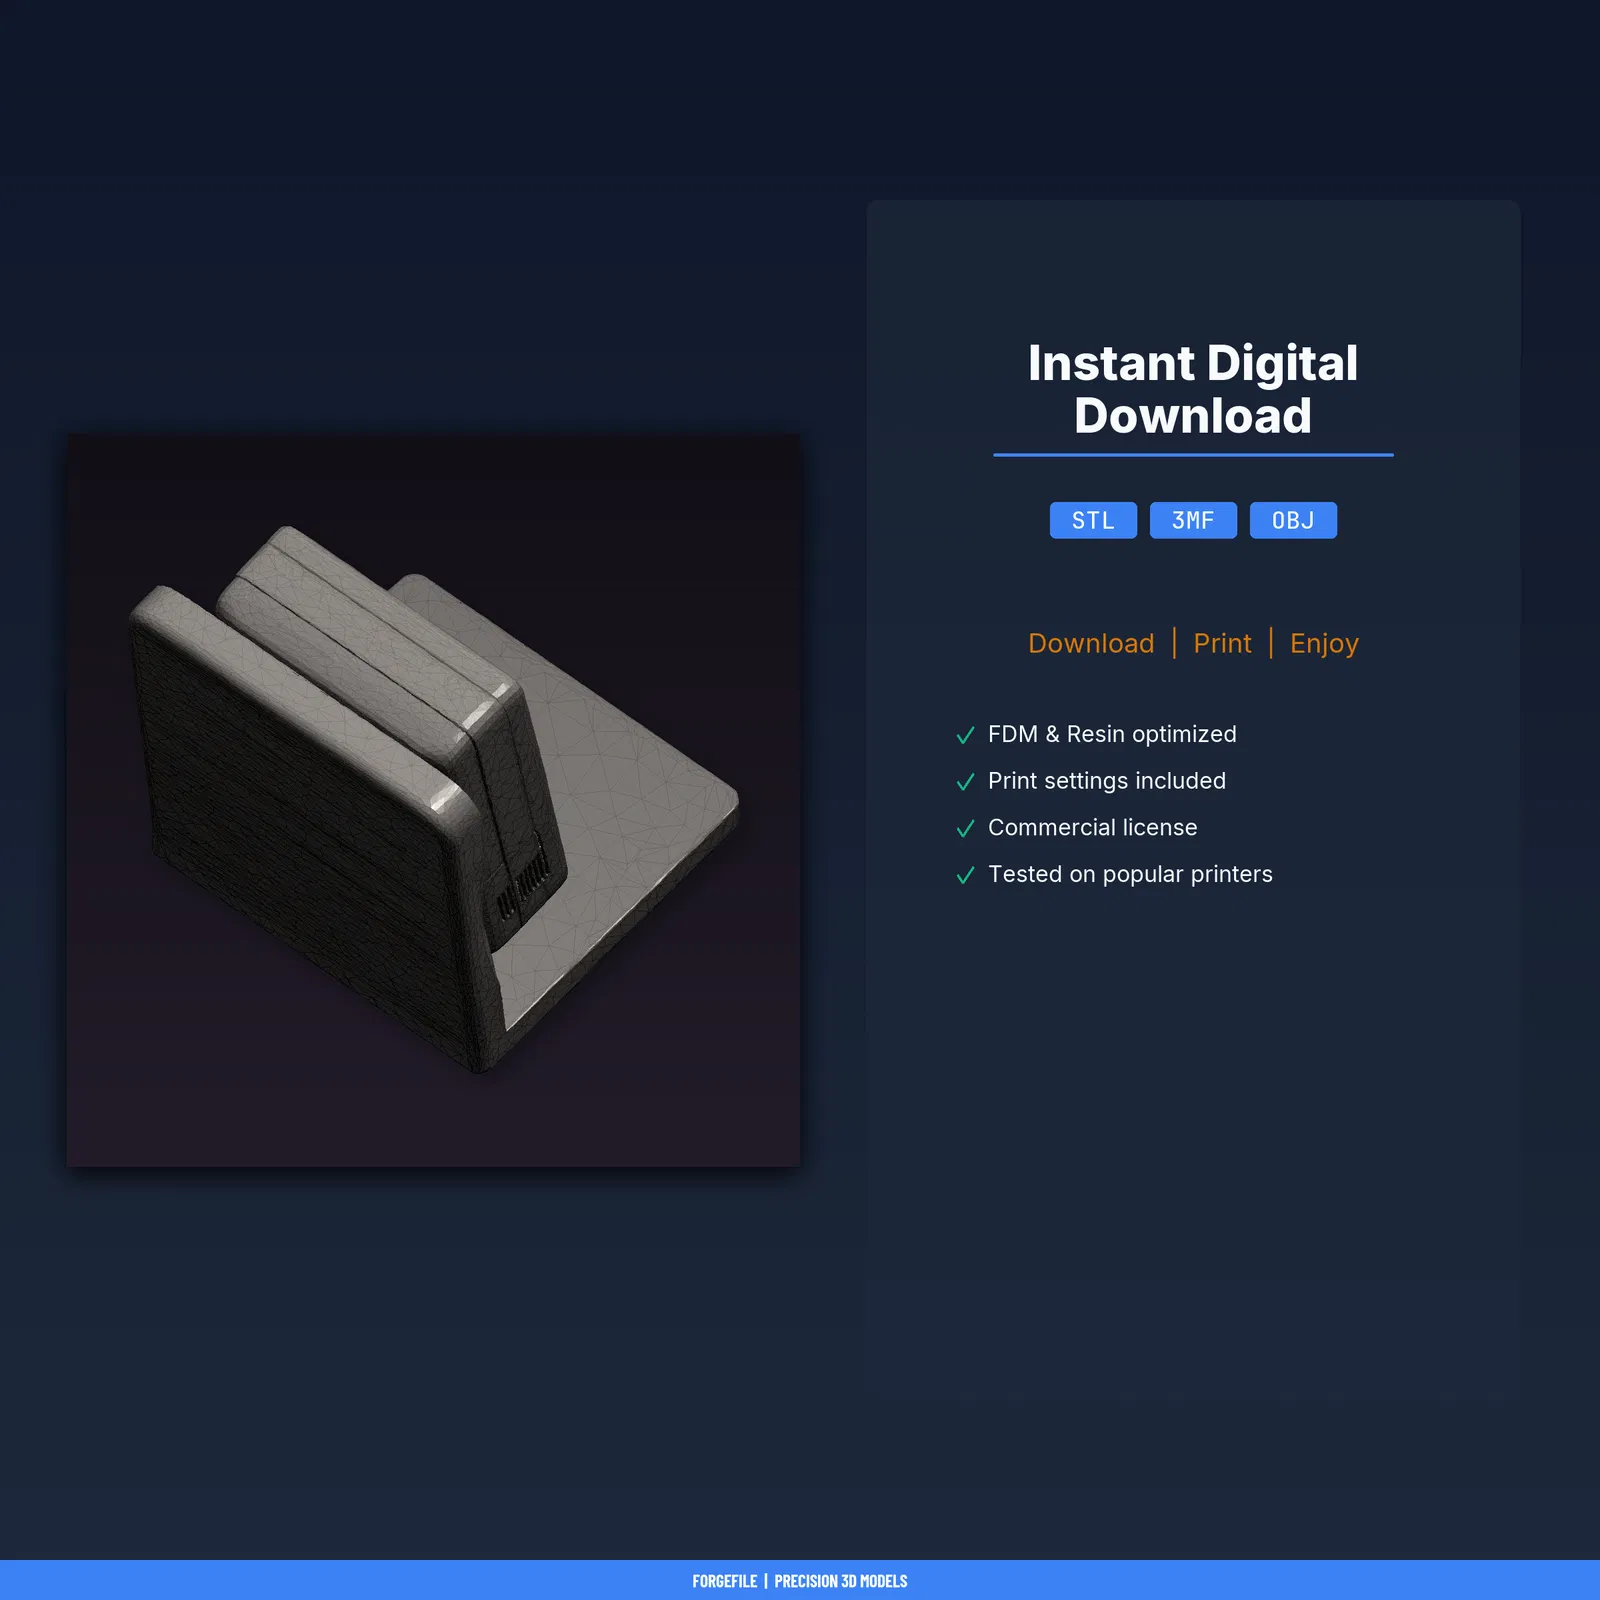Click checkmark beside 'Commercial license'

click(965, 828)
